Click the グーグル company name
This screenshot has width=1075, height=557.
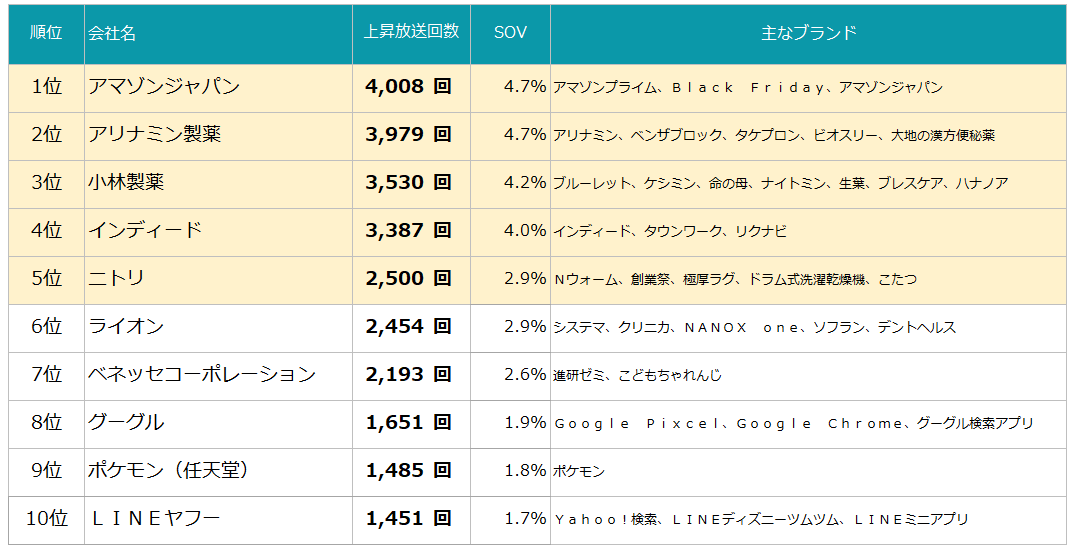126,423
